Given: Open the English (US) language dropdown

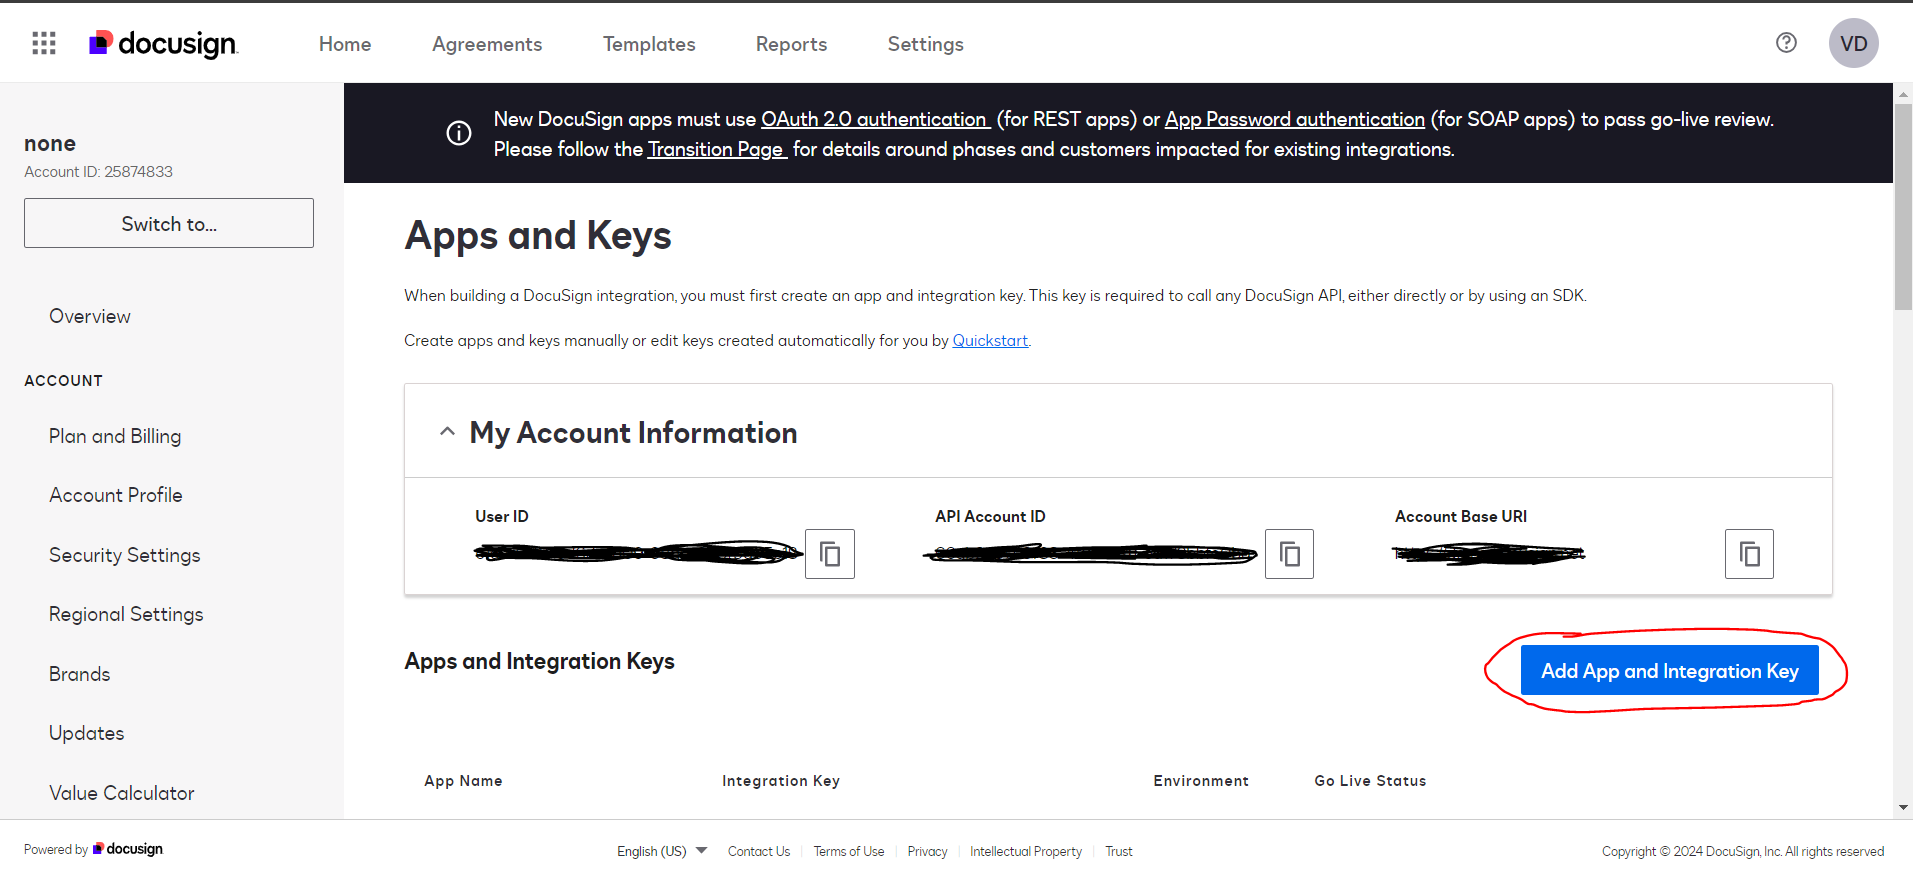Looking at the screenshot, I should tap(662, 851).
